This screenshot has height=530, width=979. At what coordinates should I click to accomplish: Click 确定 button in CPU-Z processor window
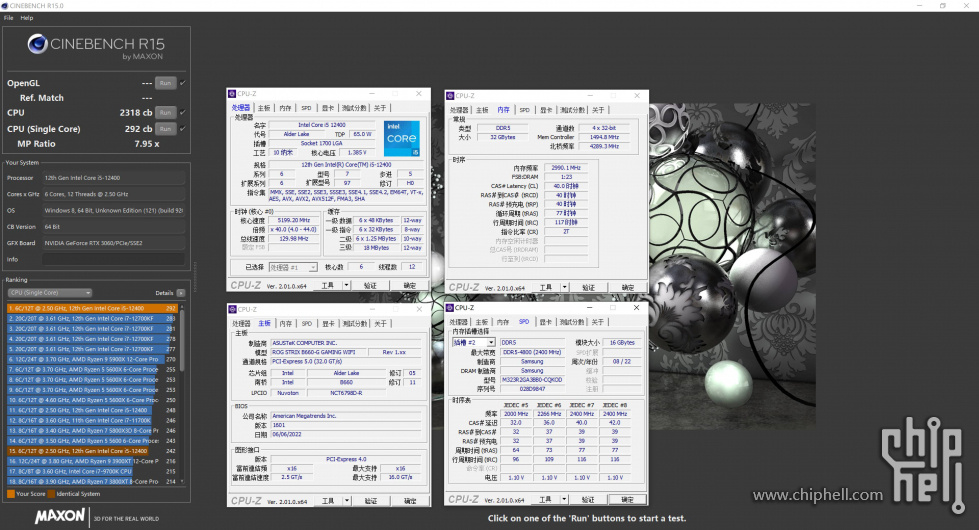coord(410,285)
